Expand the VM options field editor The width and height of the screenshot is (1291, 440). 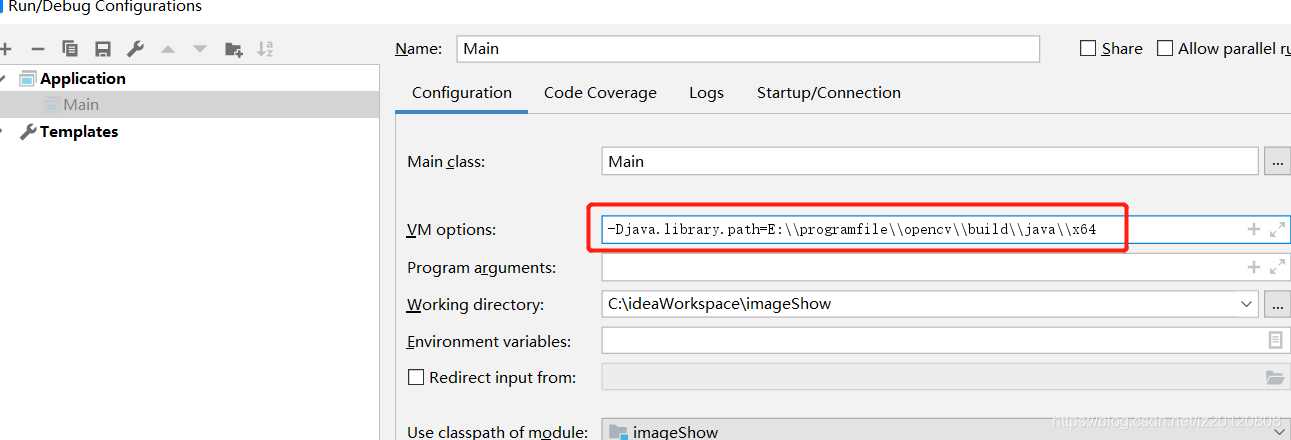tap(1276, 230)
